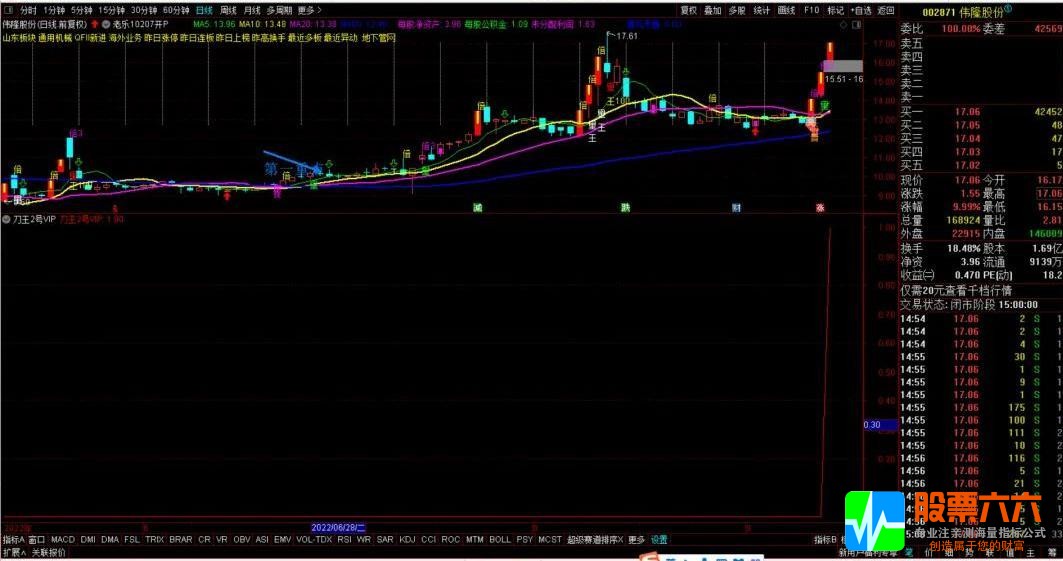
Task: Expand 更多 indicators list
Action: pyautogui.click(x=637, y=539)
